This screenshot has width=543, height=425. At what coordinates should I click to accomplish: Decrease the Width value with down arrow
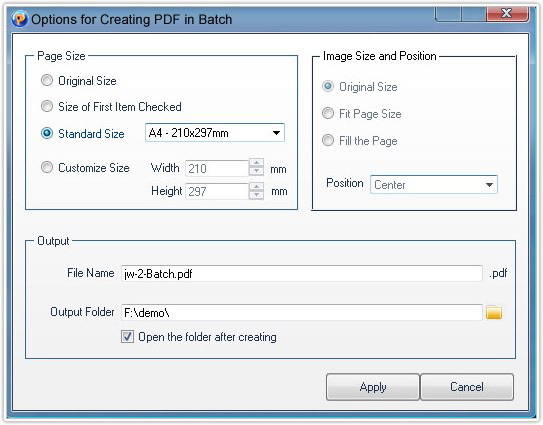(x=256, y=171)
